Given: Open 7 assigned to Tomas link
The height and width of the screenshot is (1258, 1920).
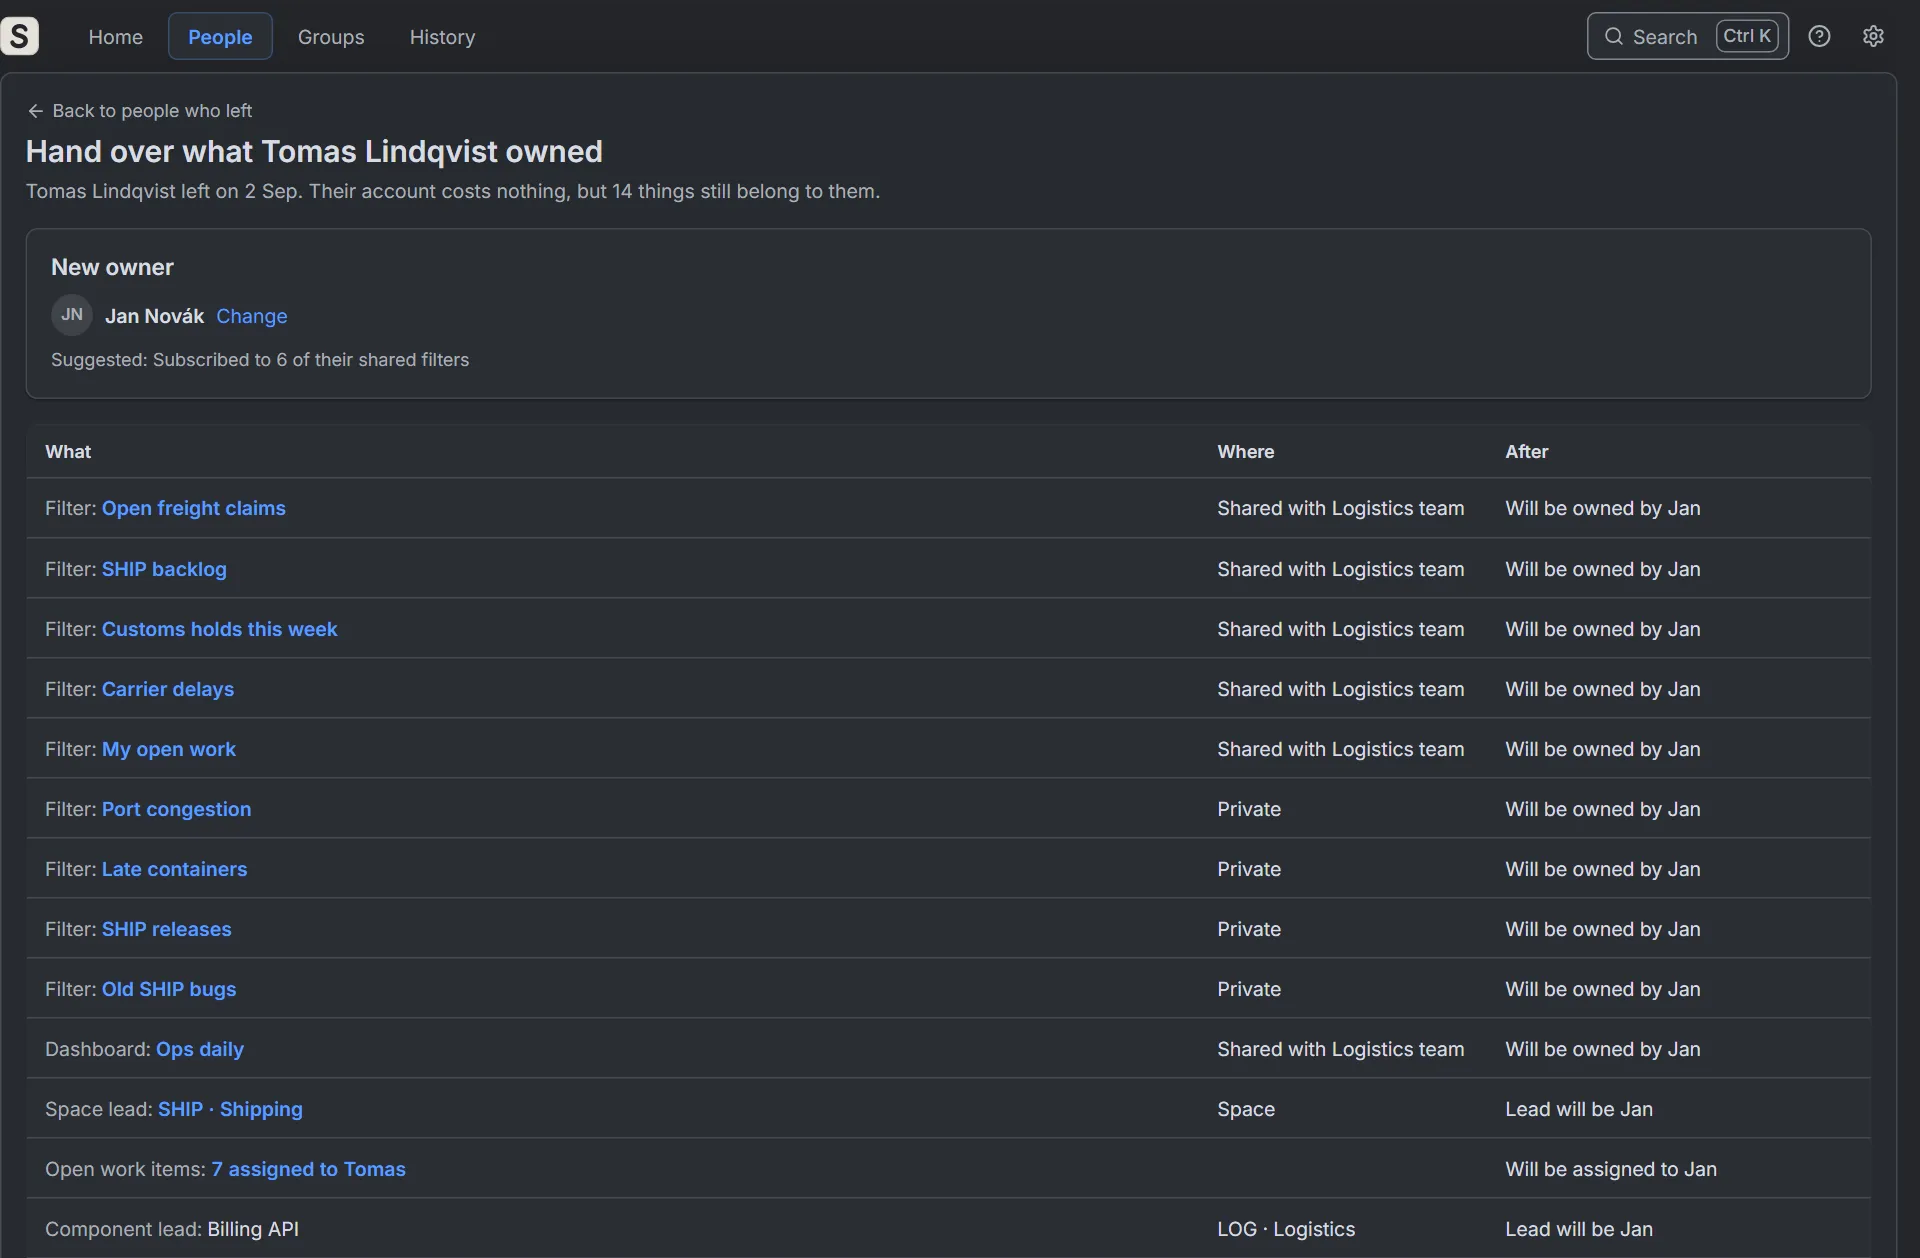Looking at the screenshot, I should (308, 1169).
